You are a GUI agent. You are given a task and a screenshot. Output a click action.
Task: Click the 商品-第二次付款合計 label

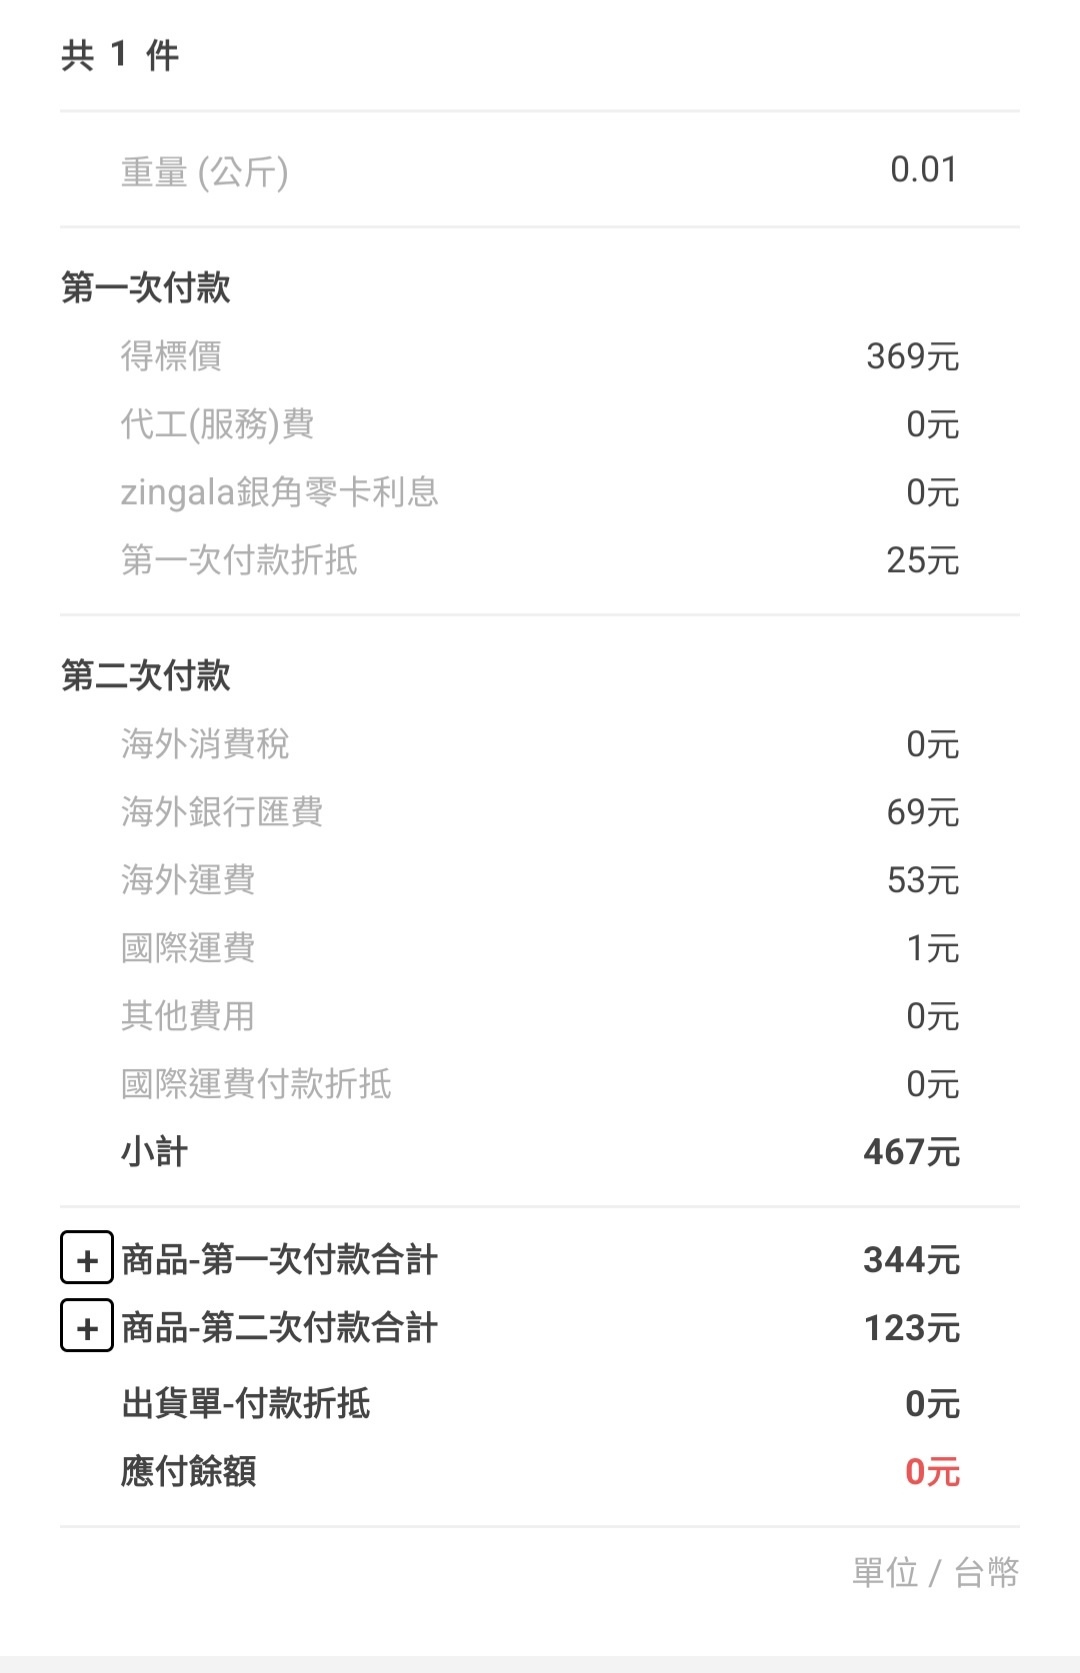coord(279,1327)
